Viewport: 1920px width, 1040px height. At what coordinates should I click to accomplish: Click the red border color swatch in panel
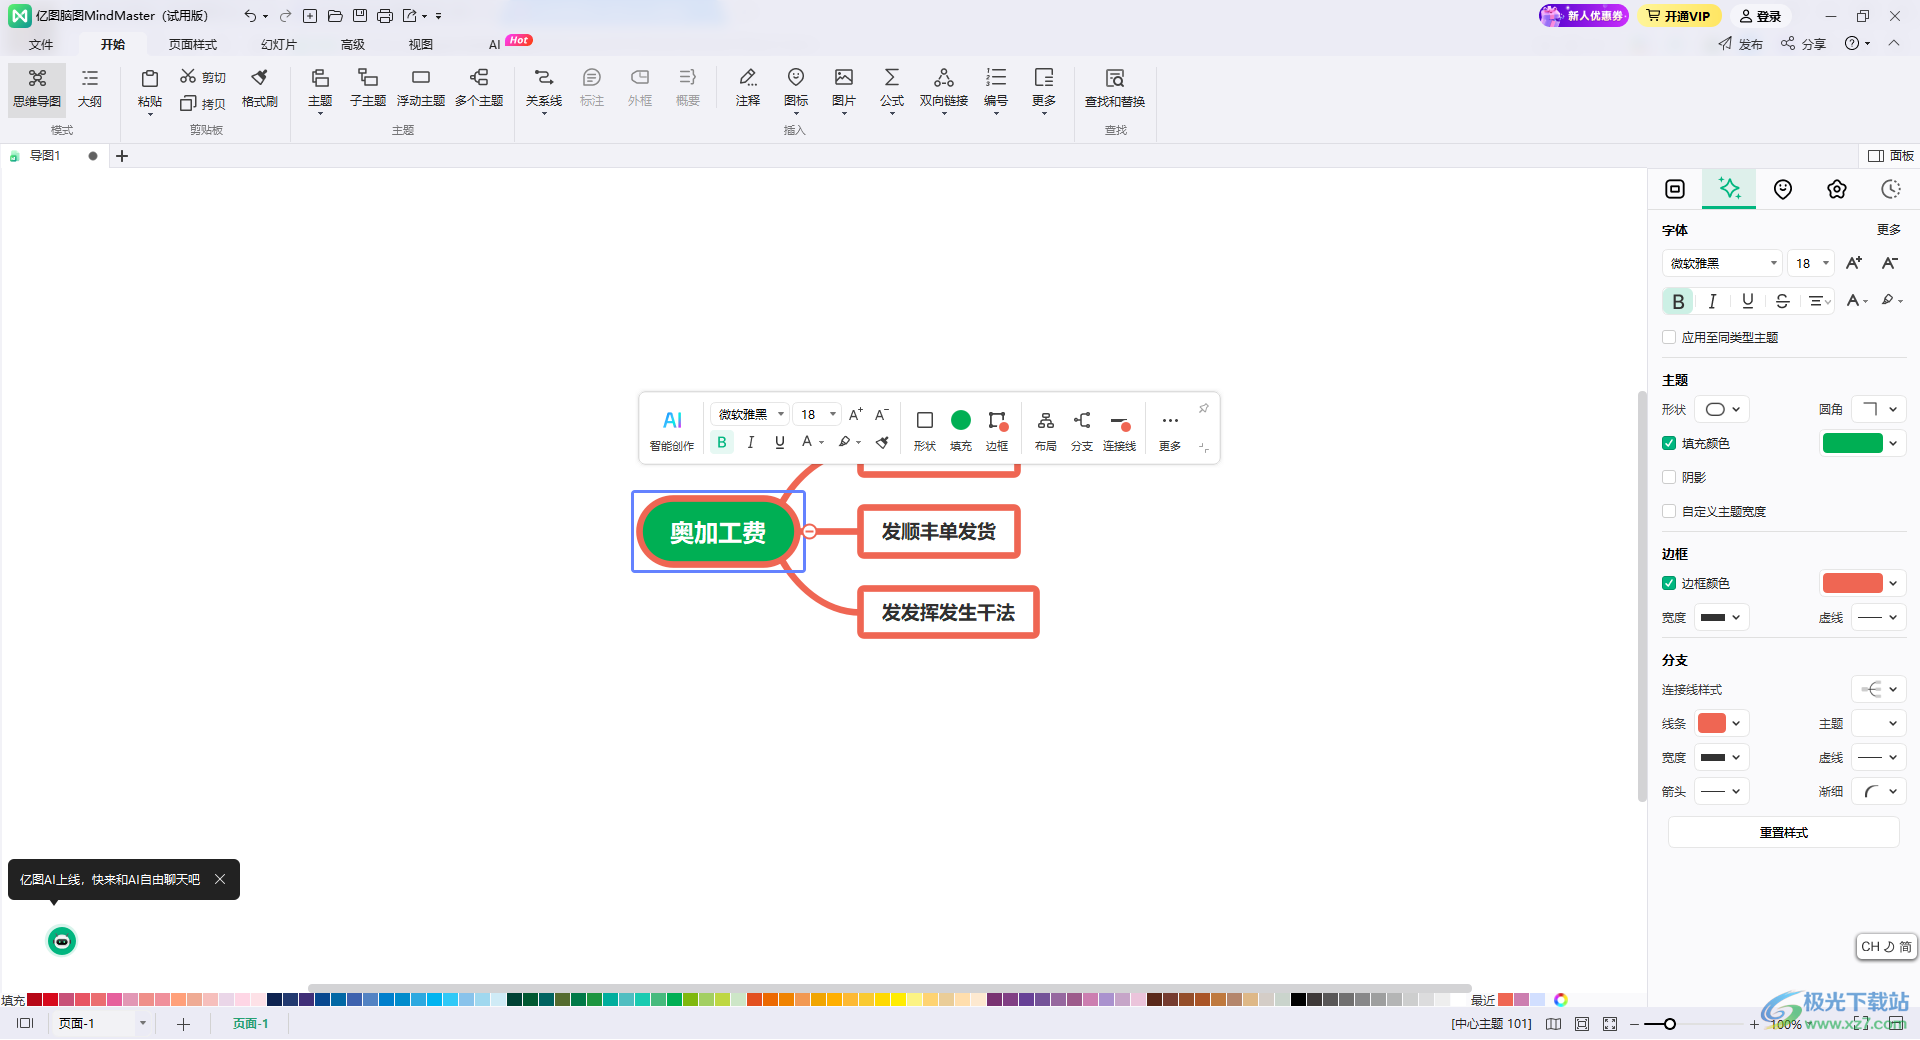[x=1852, y=583]
